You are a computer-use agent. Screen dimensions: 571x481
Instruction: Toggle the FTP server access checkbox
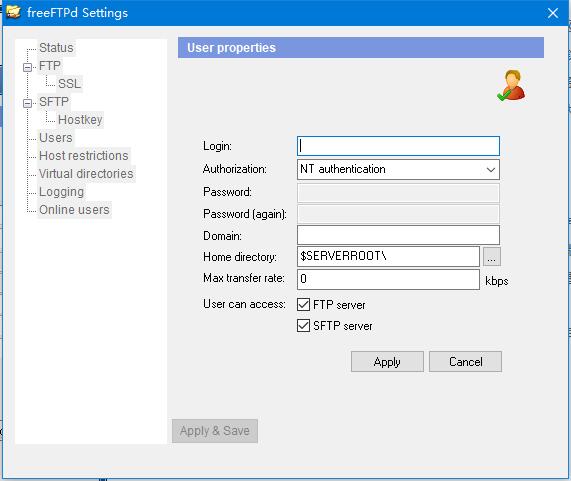303,304
